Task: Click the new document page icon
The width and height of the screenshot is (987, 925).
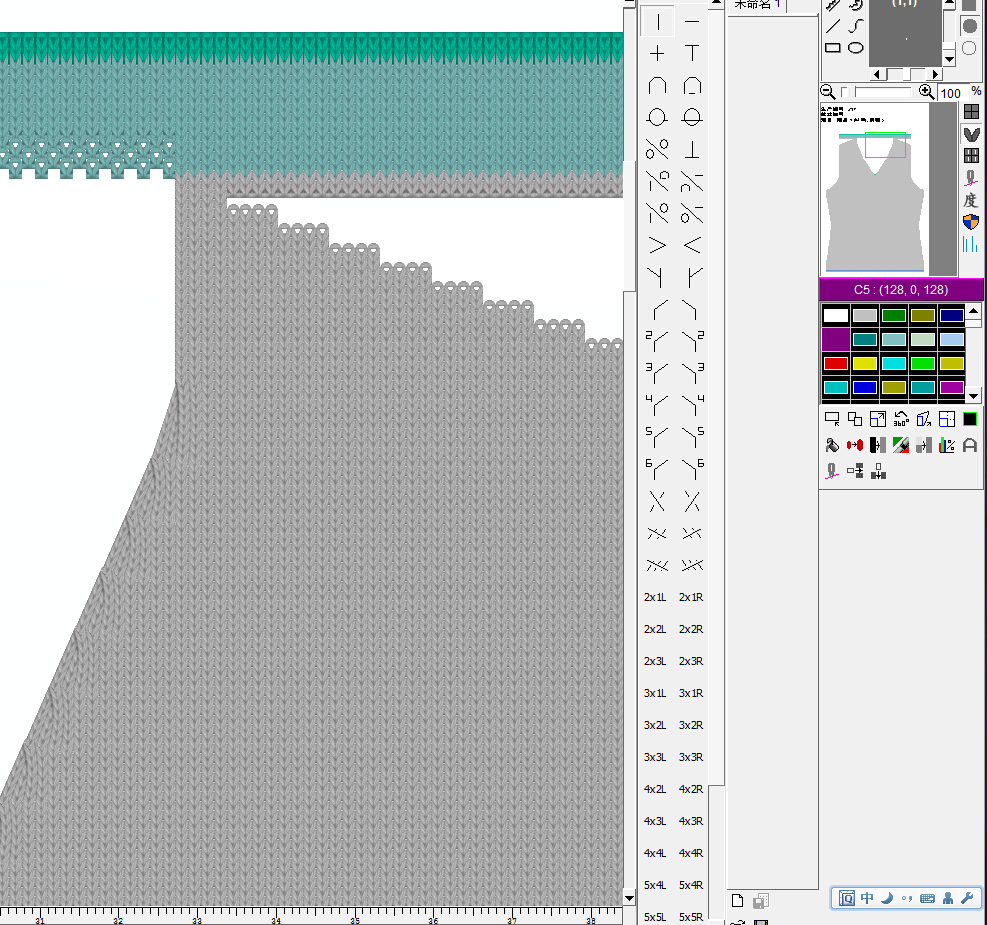Action: click(x=738, y=900)
